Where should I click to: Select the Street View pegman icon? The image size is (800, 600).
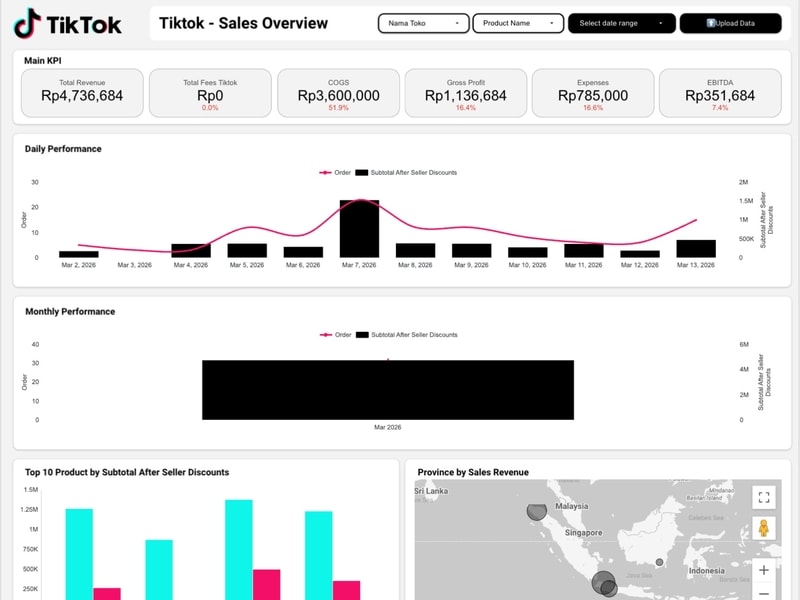[764, 528]
